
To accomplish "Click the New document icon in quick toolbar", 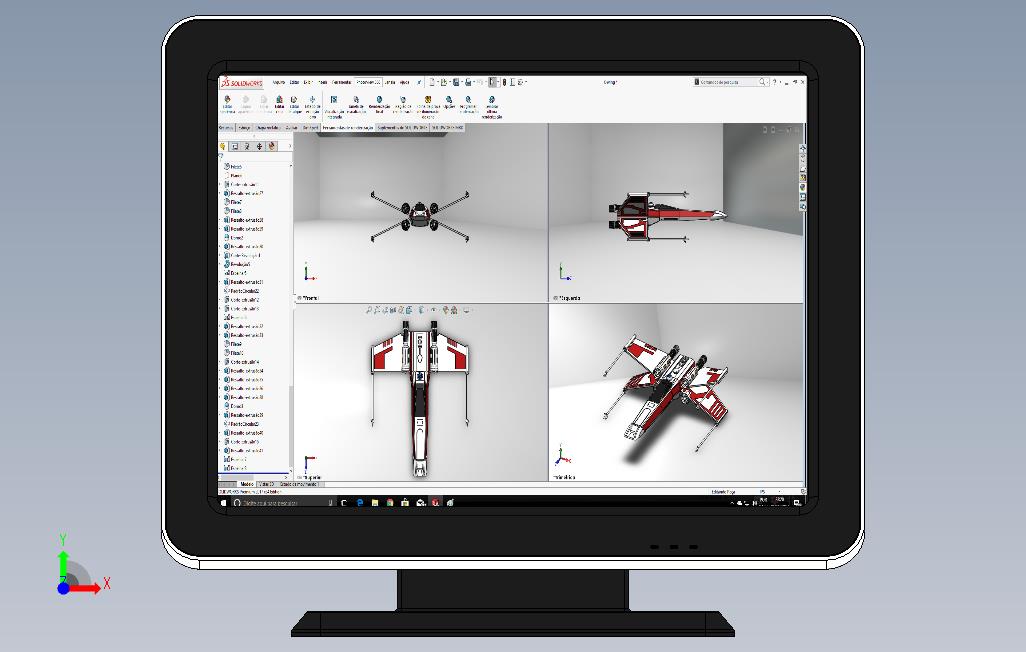I will pos(432,82).
